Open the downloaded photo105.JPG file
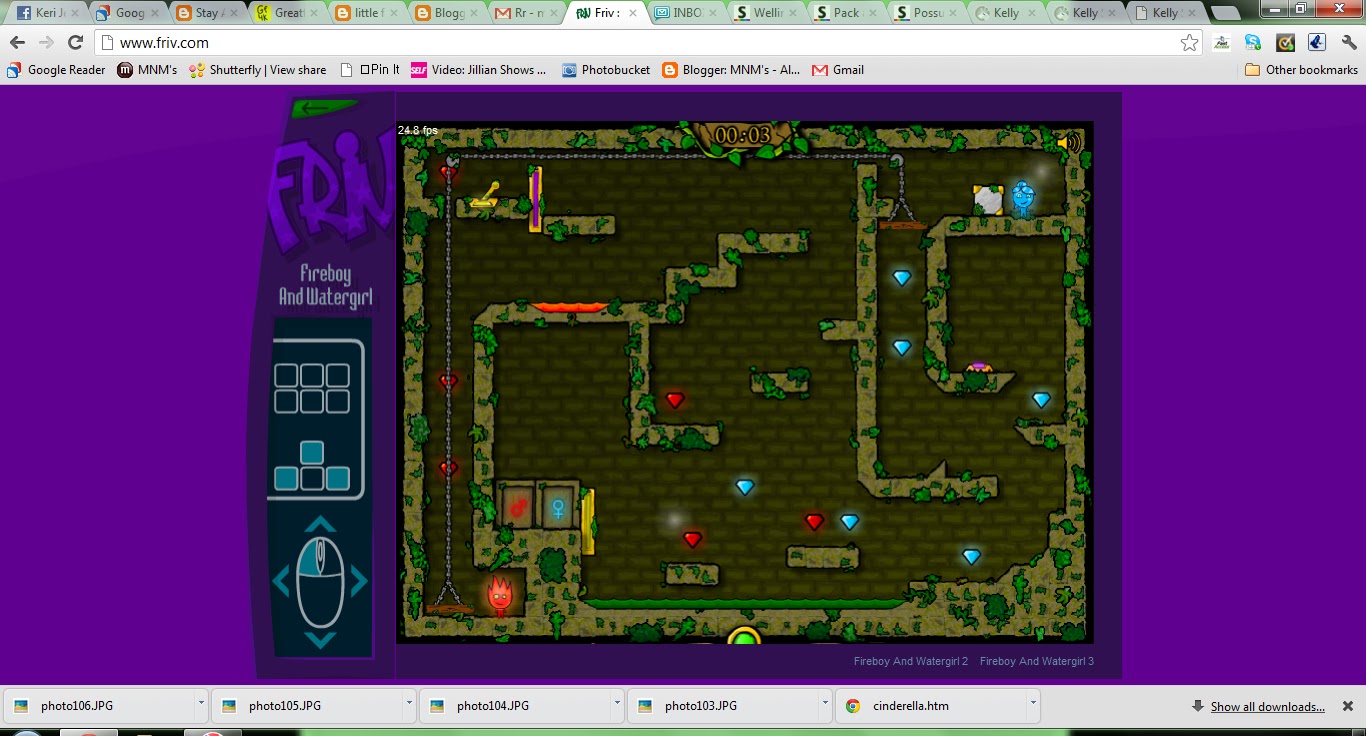Image resolution: width=1366 pixels, height=736 pixels. tap(307, 706)
